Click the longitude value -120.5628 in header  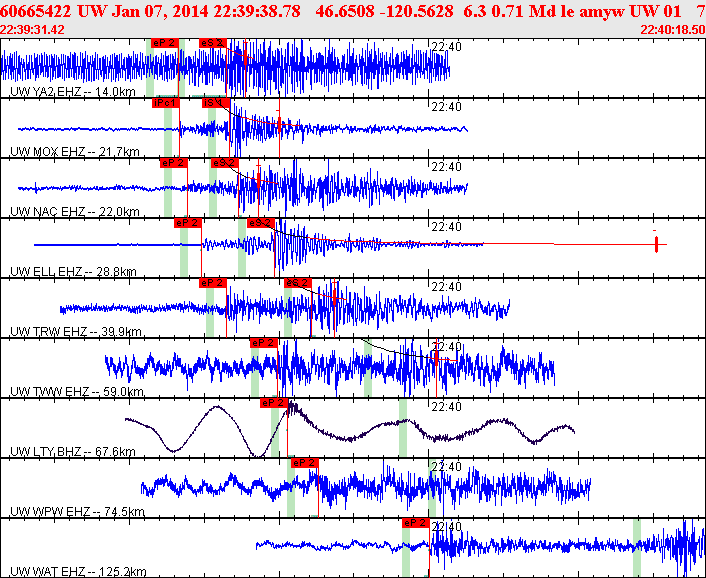click(416, 11)
